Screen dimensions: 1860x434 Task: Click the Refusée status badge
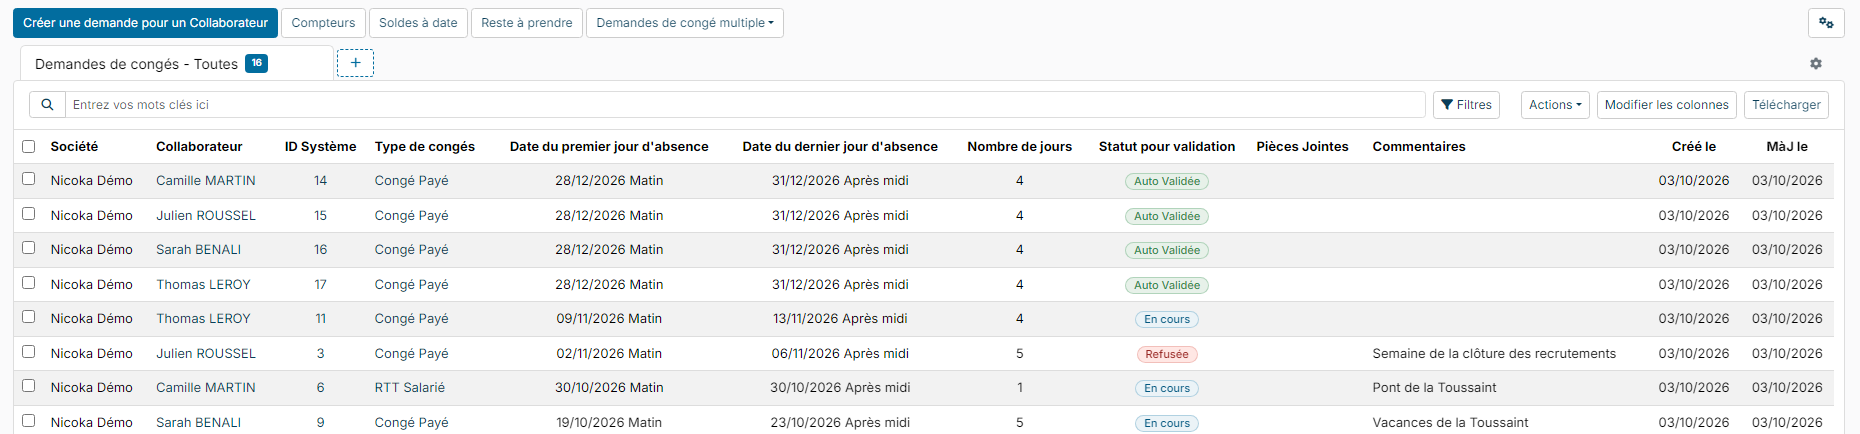point(1167,354)
